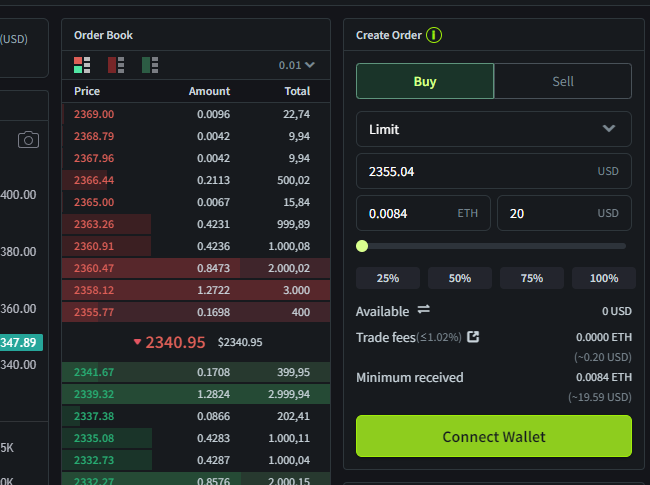This screenshot has width=650, height=485.
Task: Click the swap arrows next to Available
Action: pyautogui.click(x=424, y=310)
